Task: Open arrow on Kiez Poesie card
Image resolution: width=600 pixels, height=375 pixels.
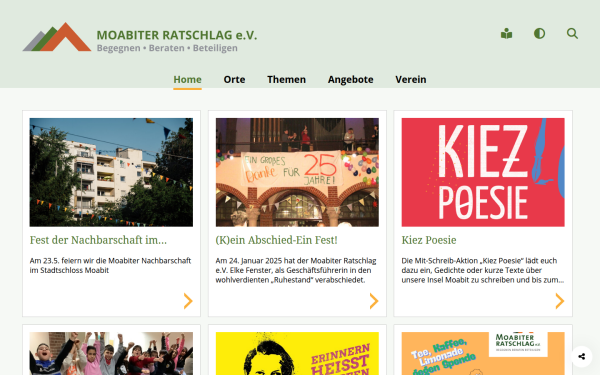Action: pyautogui.click(x=560, y=301)
